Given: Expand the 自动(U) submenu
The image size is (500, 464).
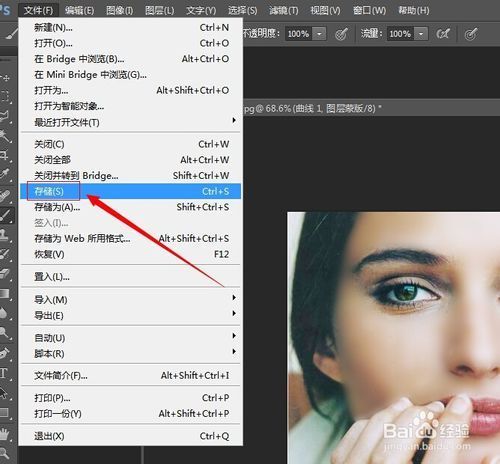Looking at the screenshot, I should click(x=131, y=338).
